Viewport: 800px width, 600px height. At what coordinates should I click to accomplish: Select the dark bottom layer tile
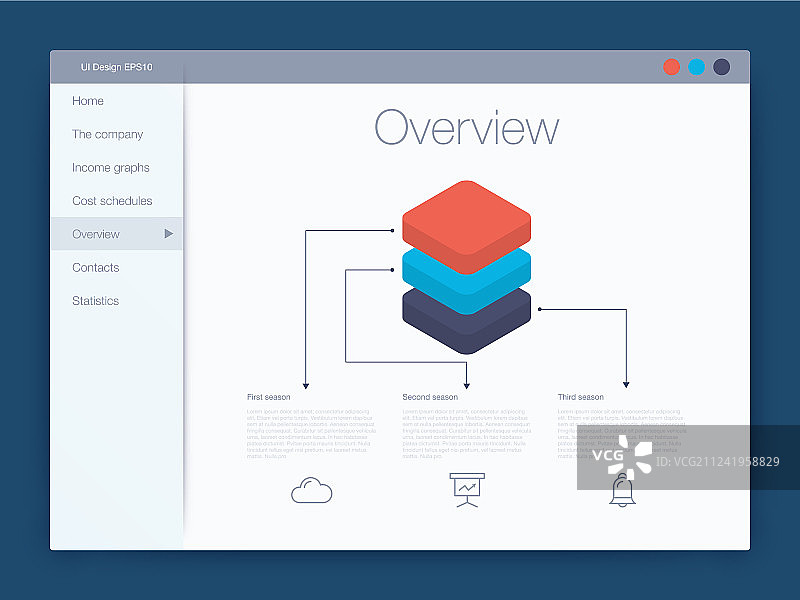click(466, 328)
